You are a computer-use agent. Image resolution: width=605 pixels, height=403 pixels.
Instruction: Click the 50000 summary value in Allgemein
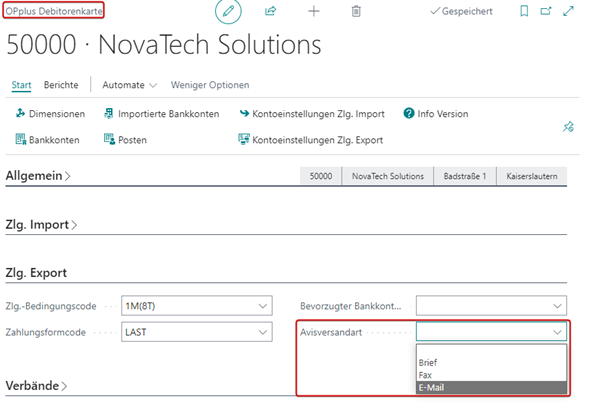321,176
